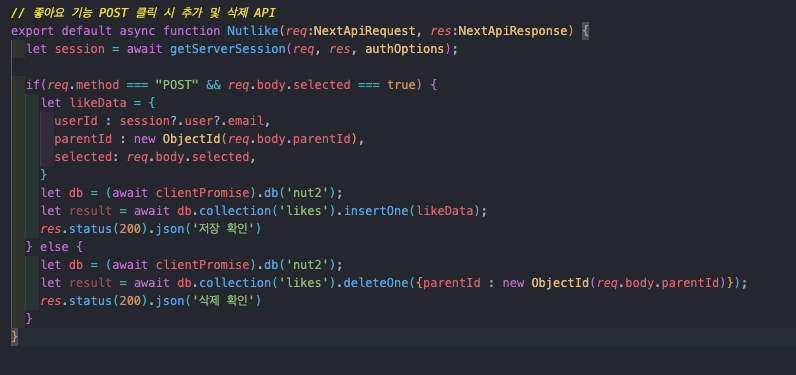The image size is (796, 375).
Task: Click the likeData variable declaration
Action: point(98,103)
